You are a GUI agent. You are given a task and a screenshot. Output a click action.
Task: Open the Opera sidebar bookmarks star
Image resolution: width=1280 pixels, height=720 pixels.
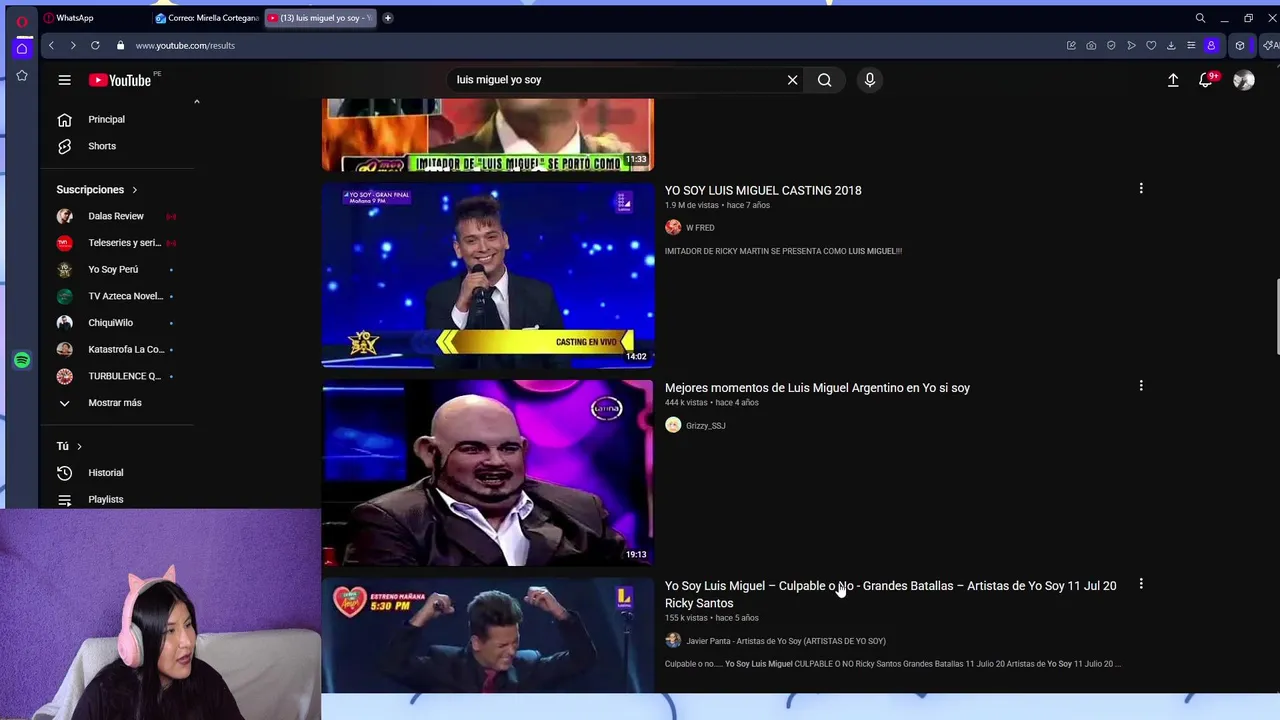click(21, 75)
